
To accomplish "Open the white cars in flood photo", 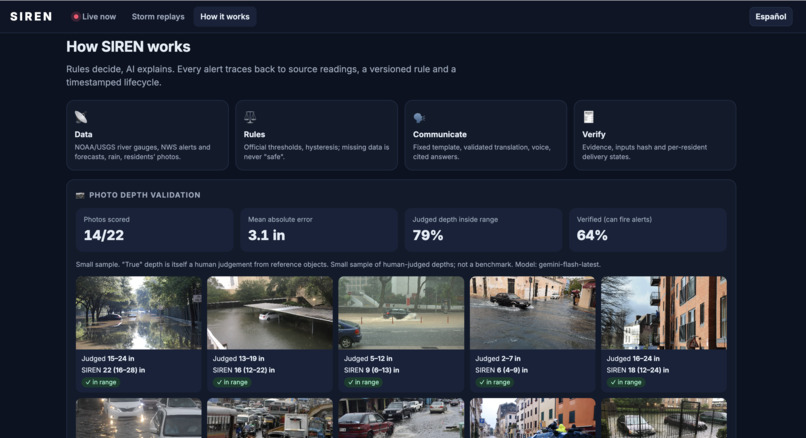I will click(x=138, y=418).
